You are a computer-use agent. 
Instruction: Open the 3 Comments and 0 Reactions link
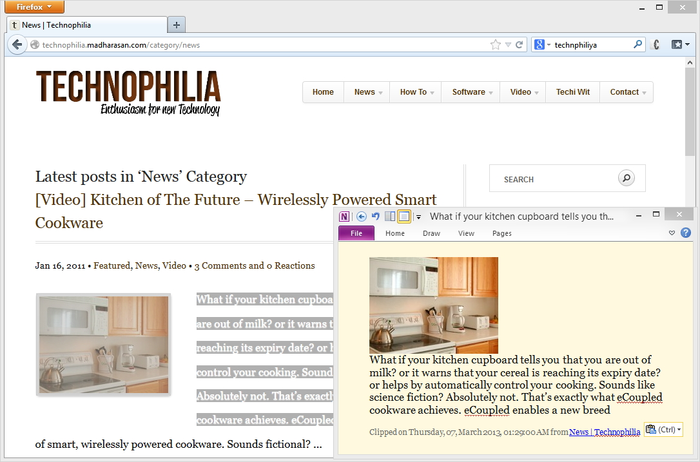254,266
